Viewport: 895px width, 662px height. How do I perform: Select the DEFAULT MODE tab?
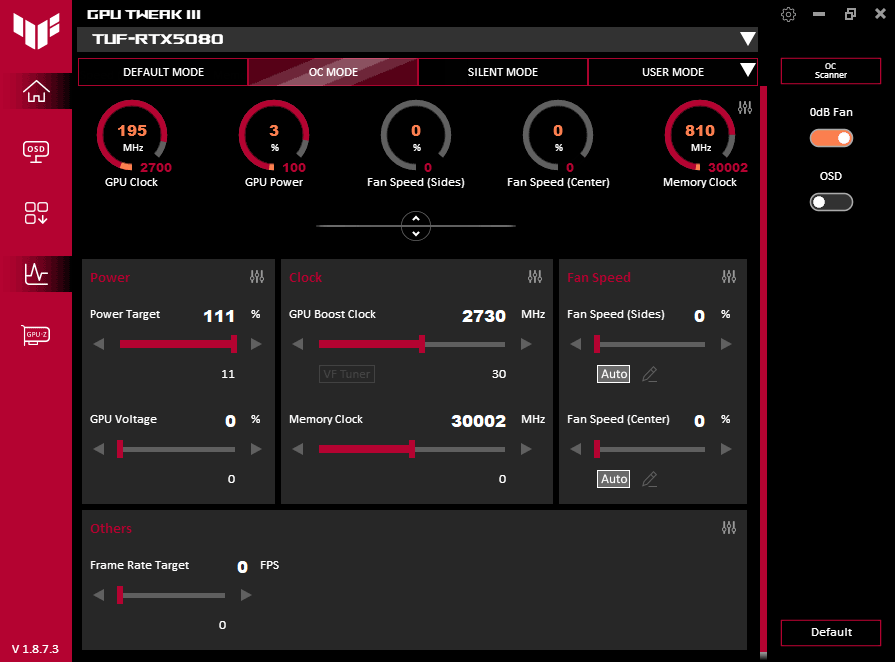coord(163,71)
